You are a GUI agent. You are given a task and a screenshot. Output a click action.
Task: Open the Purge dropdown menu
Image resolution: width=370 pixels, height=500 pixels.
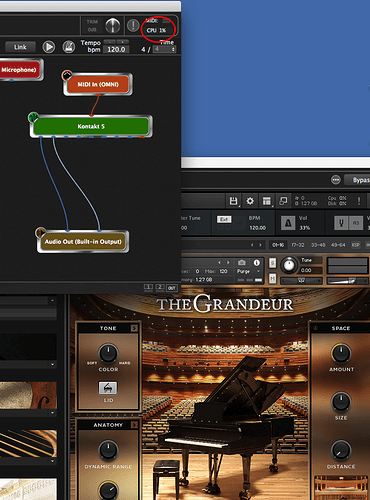click(248, 271)
